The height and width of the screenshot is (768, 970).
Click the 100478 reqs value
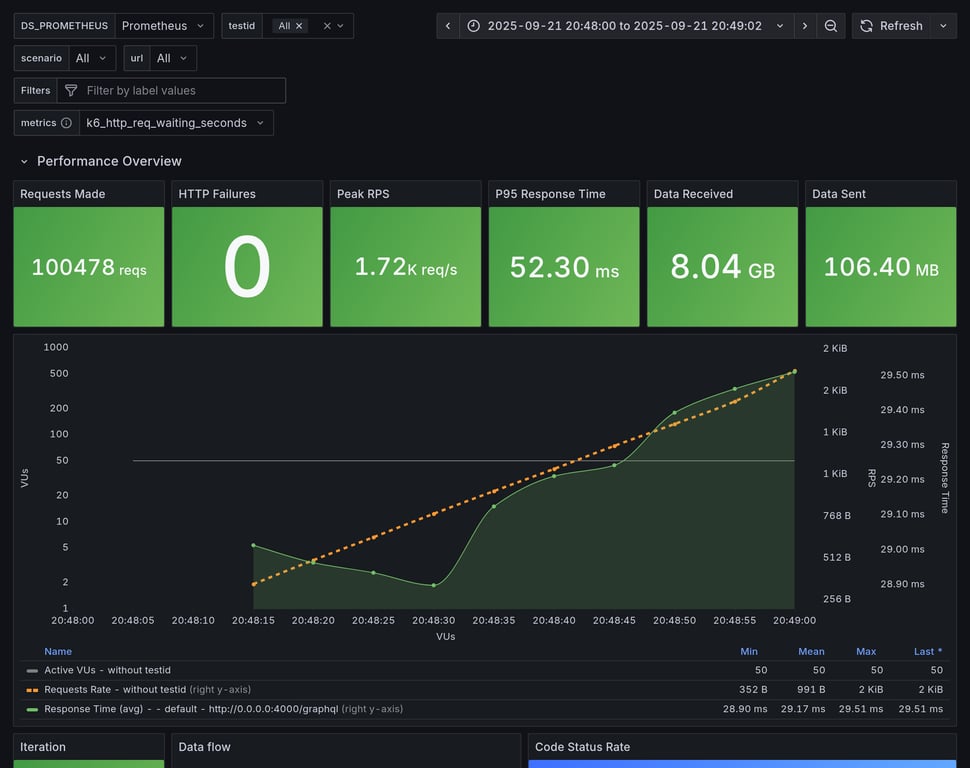click(89, 267)
